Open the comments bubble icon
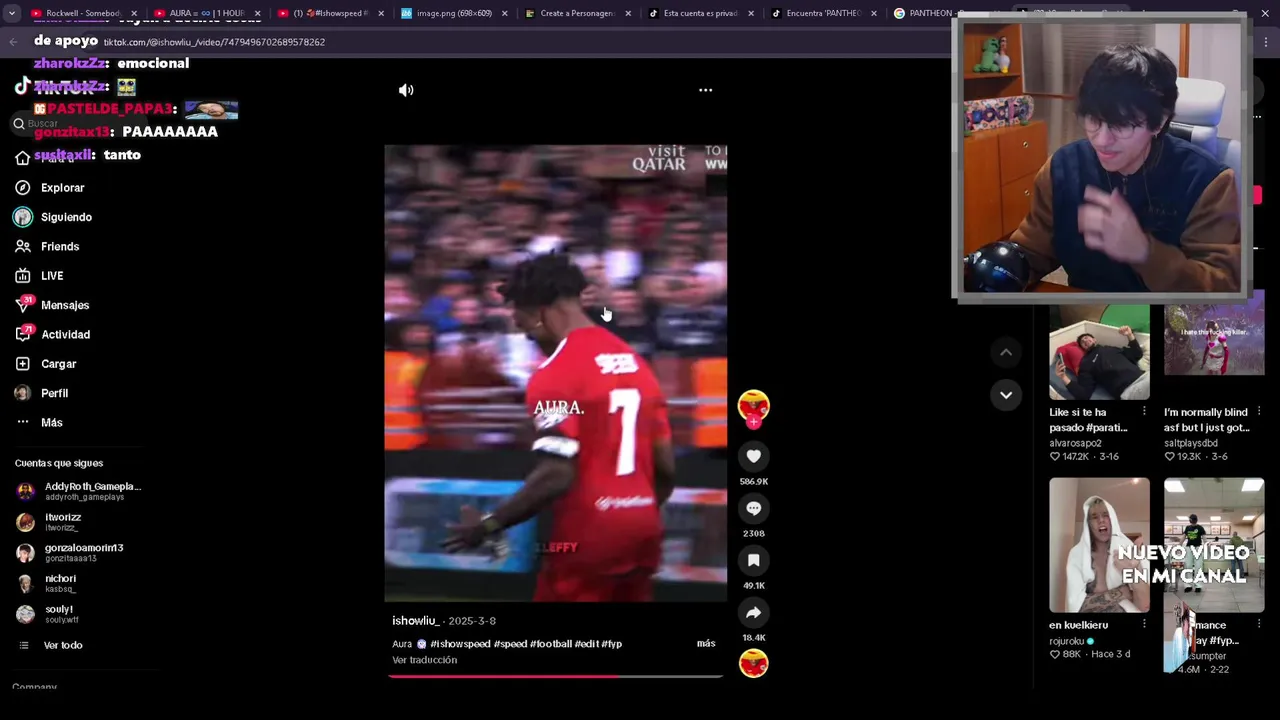1280x720 pixels. click(x=753, y=508)
